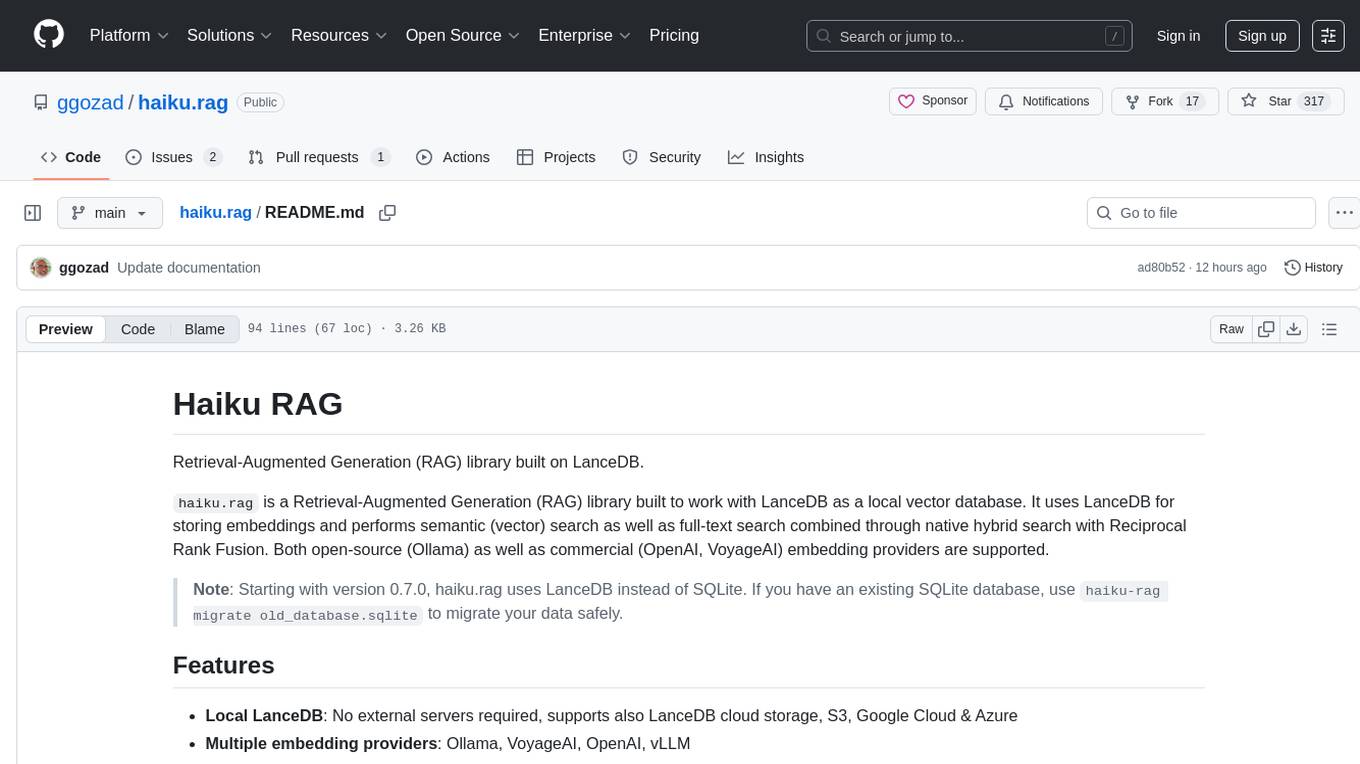This screenshot has width=1360, height=764.
Task: Select the Haiku RAG heading
Action: pos(258,404)
